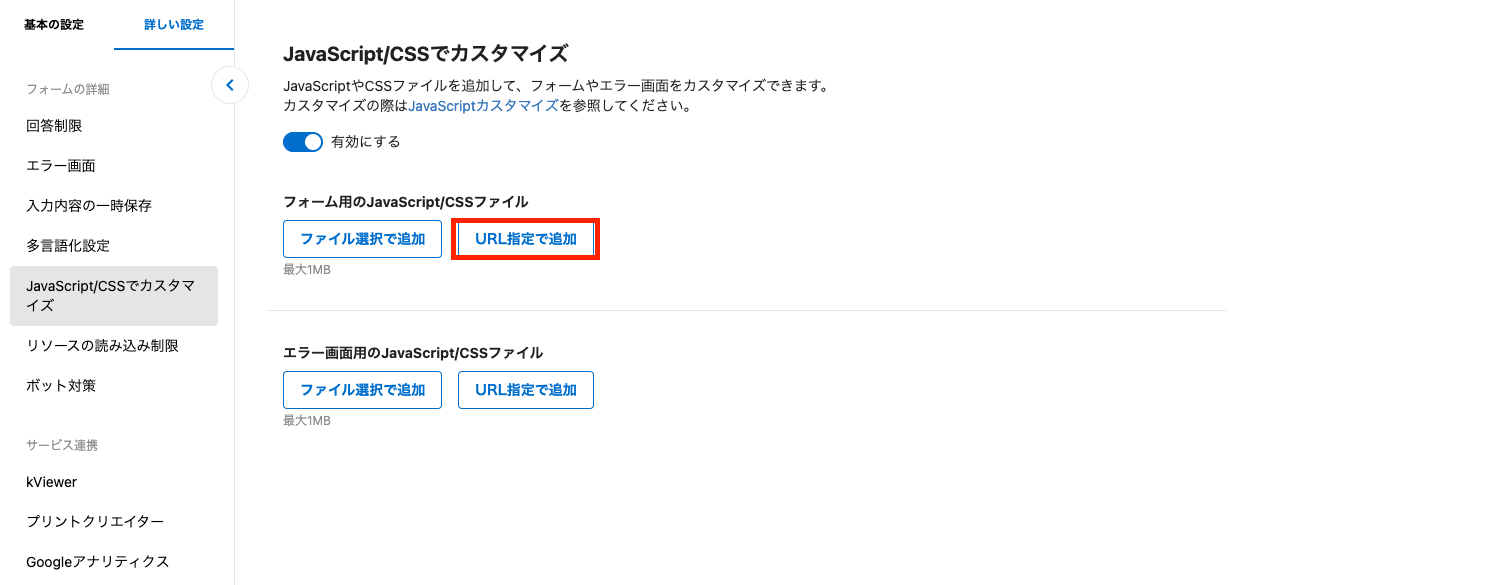This screenshot has height=585, width=1500.
Task: Collapse the sidebar with the chevron button
Action: click(x=230, y=85)
